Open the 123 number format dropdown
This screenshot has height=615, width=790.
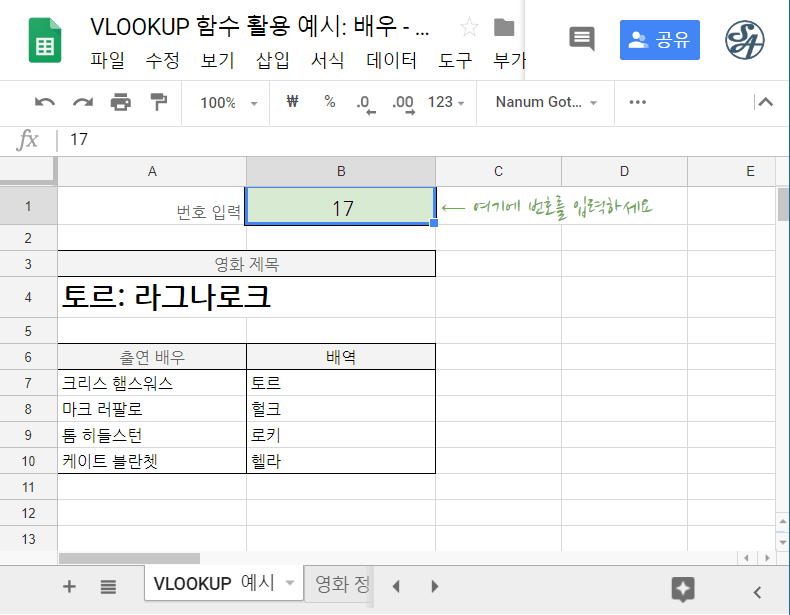click(446, 102)
